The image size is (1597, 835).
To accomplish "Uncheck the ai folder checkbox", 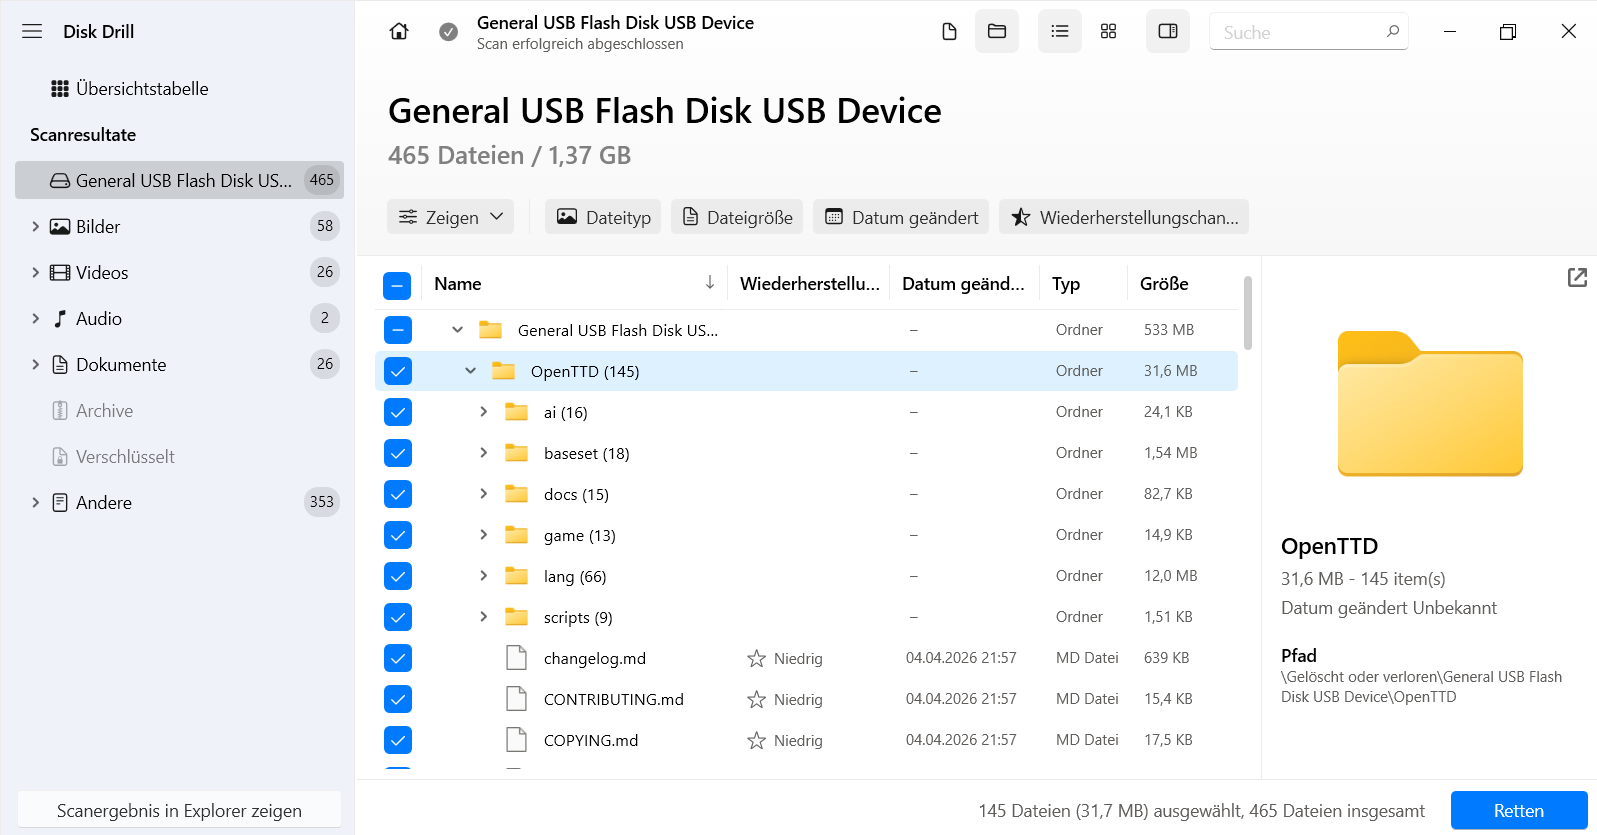I will click(398, 412).
